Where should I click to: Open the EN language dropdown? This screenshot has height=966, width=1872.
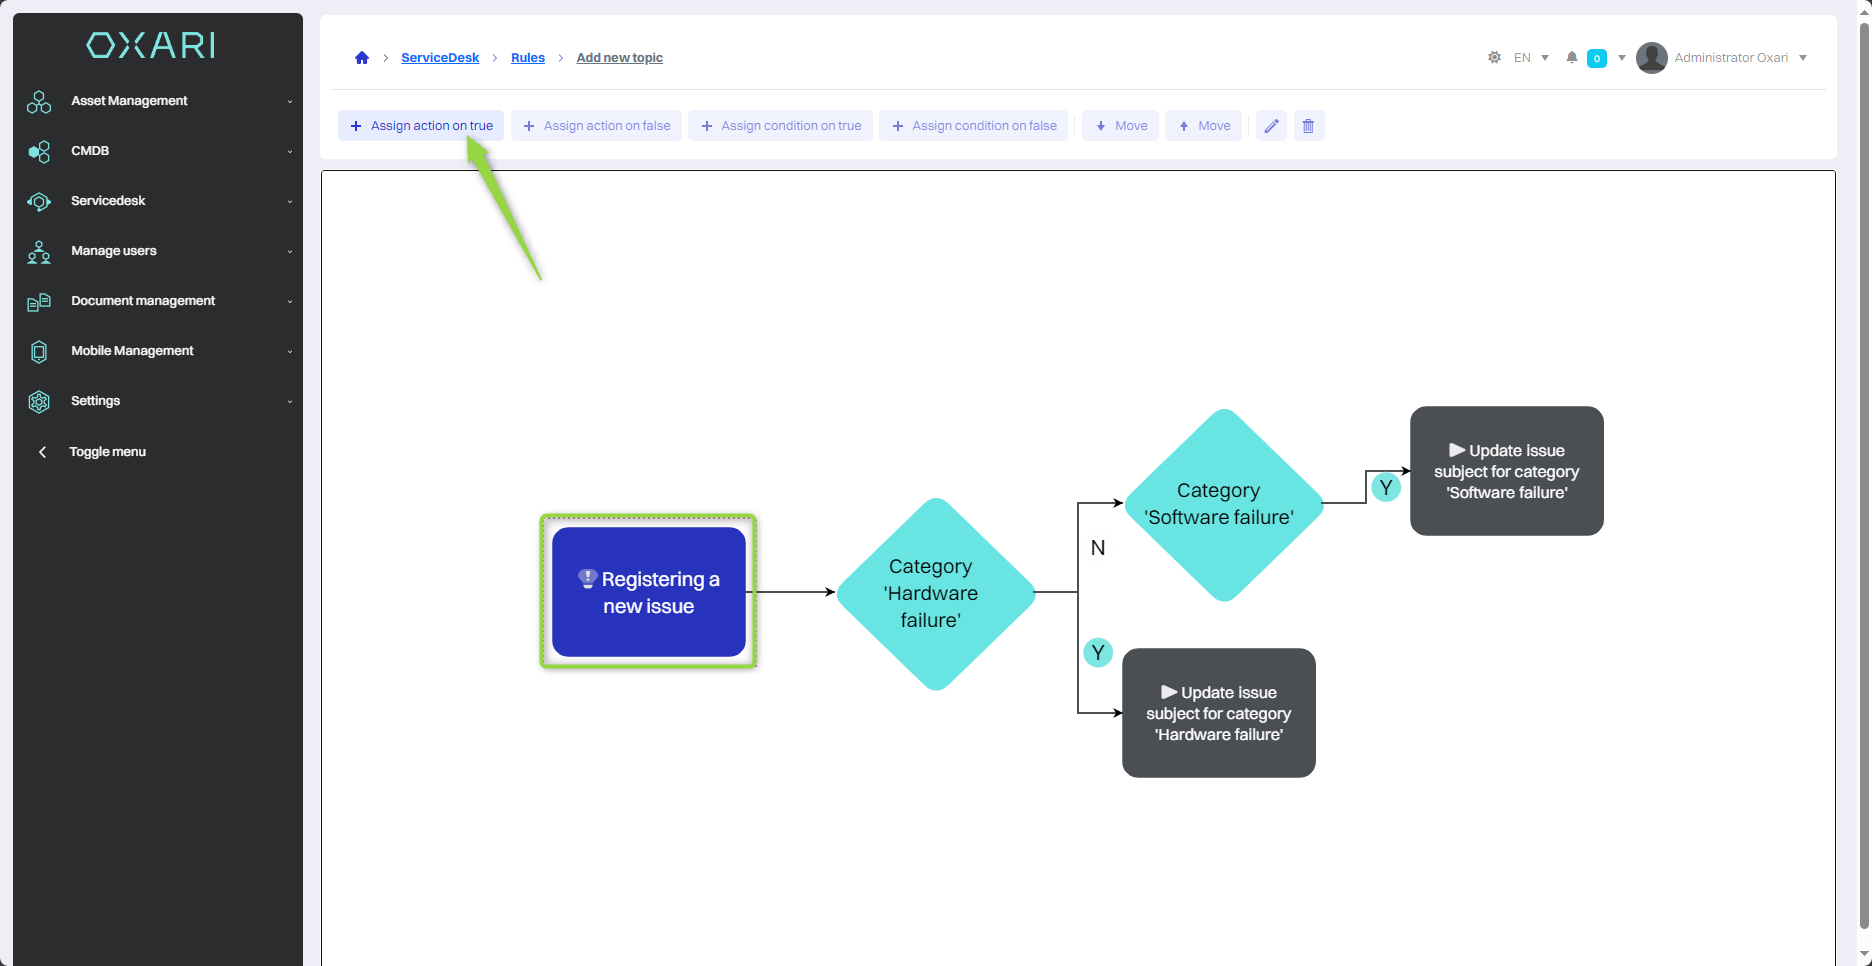pos(1531,58)
